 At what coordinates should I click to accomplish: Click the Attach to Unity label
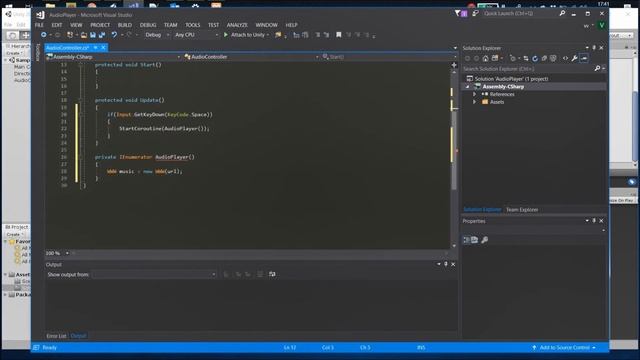point(248,35)
